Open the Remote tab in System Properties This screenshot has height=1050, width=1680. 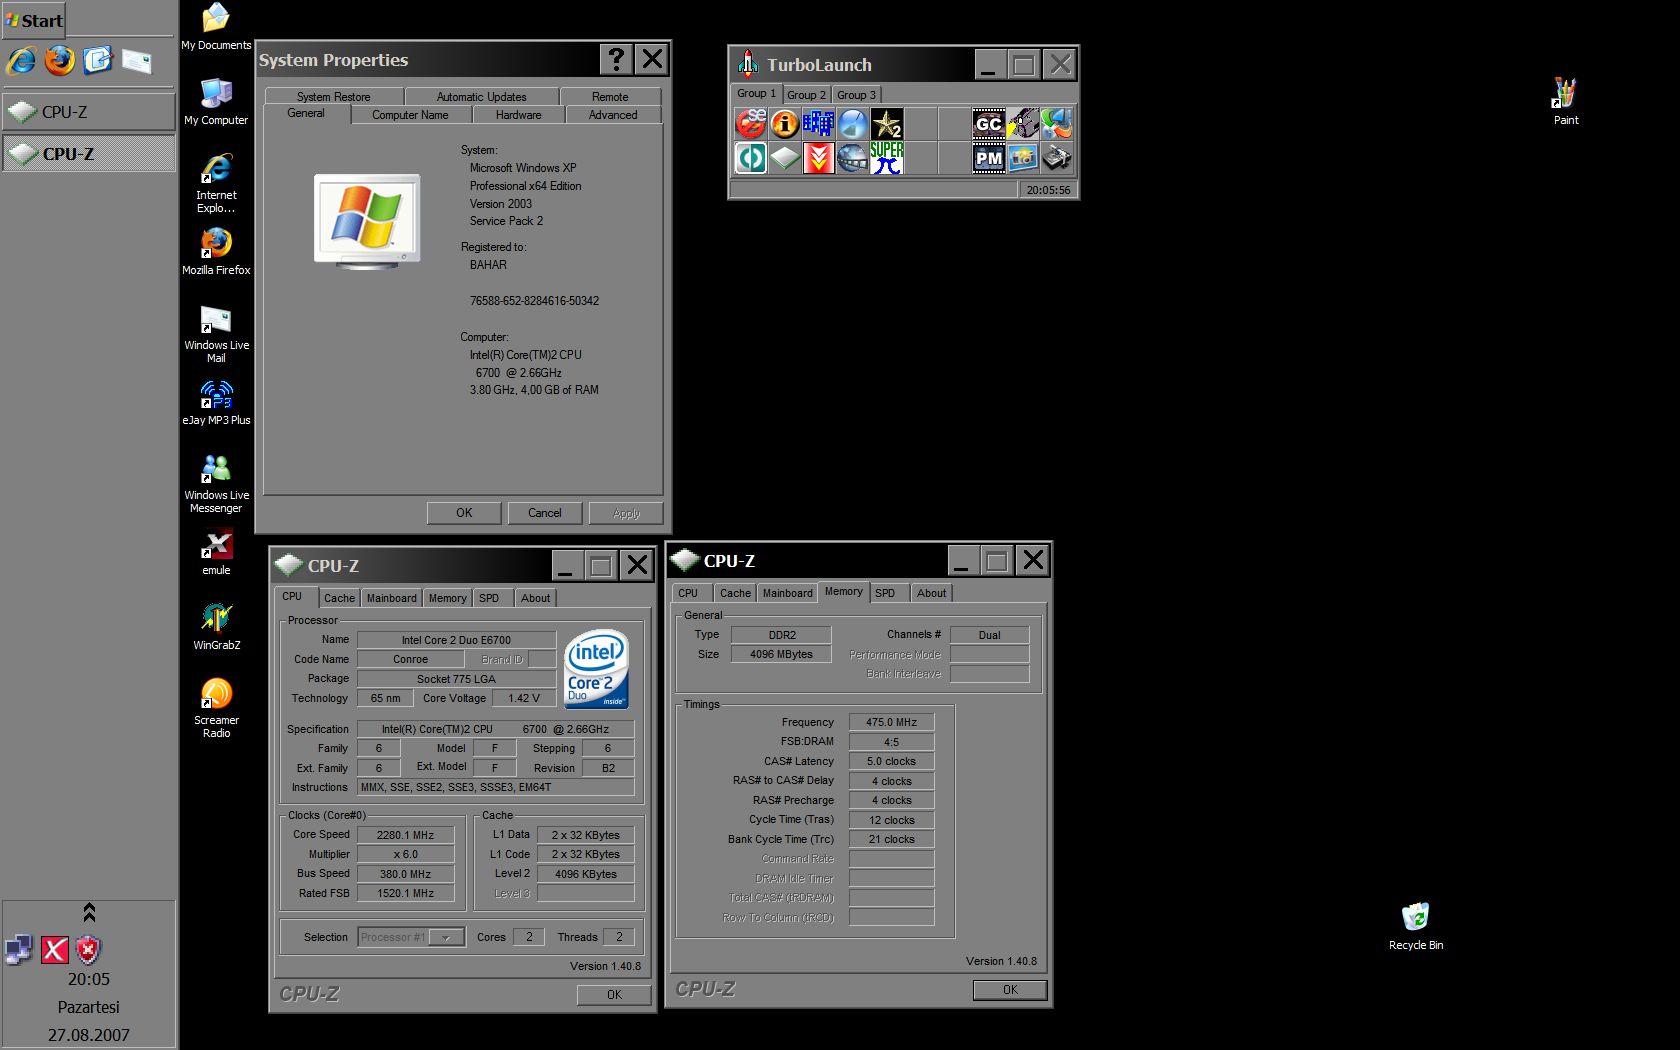coord(610,97)
